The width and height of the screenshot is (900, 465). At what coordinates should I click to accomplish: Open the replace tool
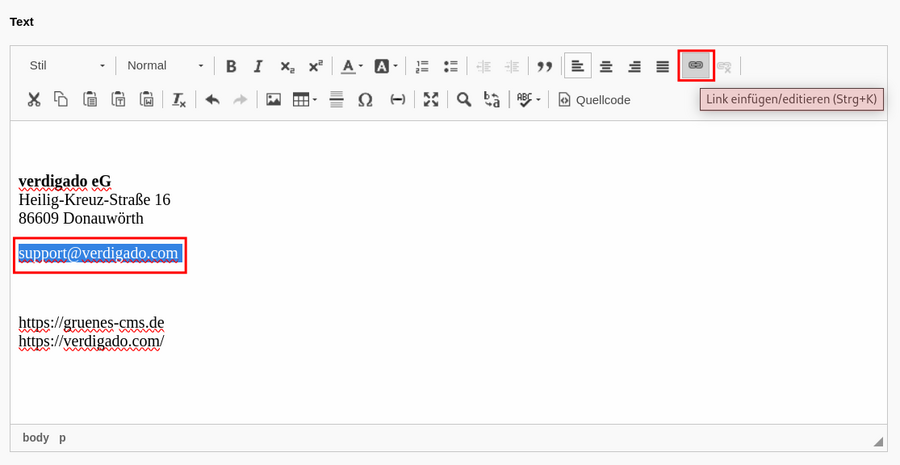click(492, 99)
